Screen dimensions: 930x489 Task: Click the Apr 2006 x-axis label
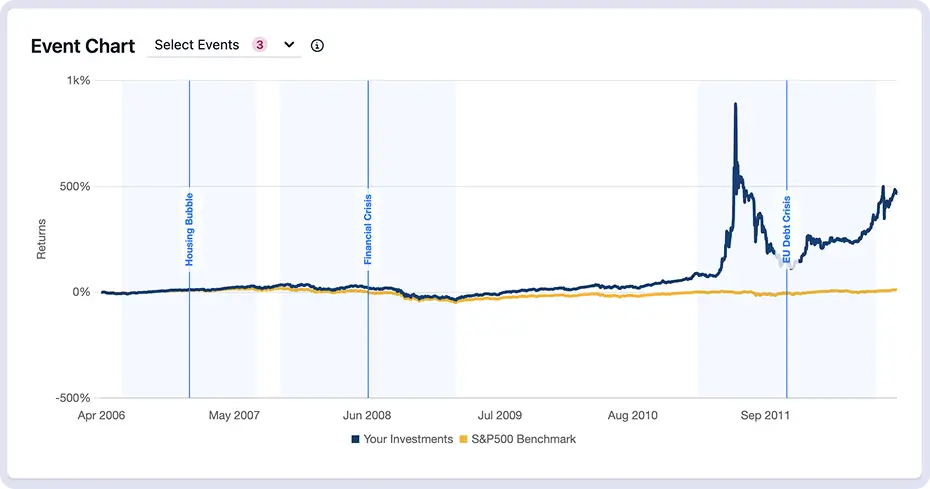101,414
